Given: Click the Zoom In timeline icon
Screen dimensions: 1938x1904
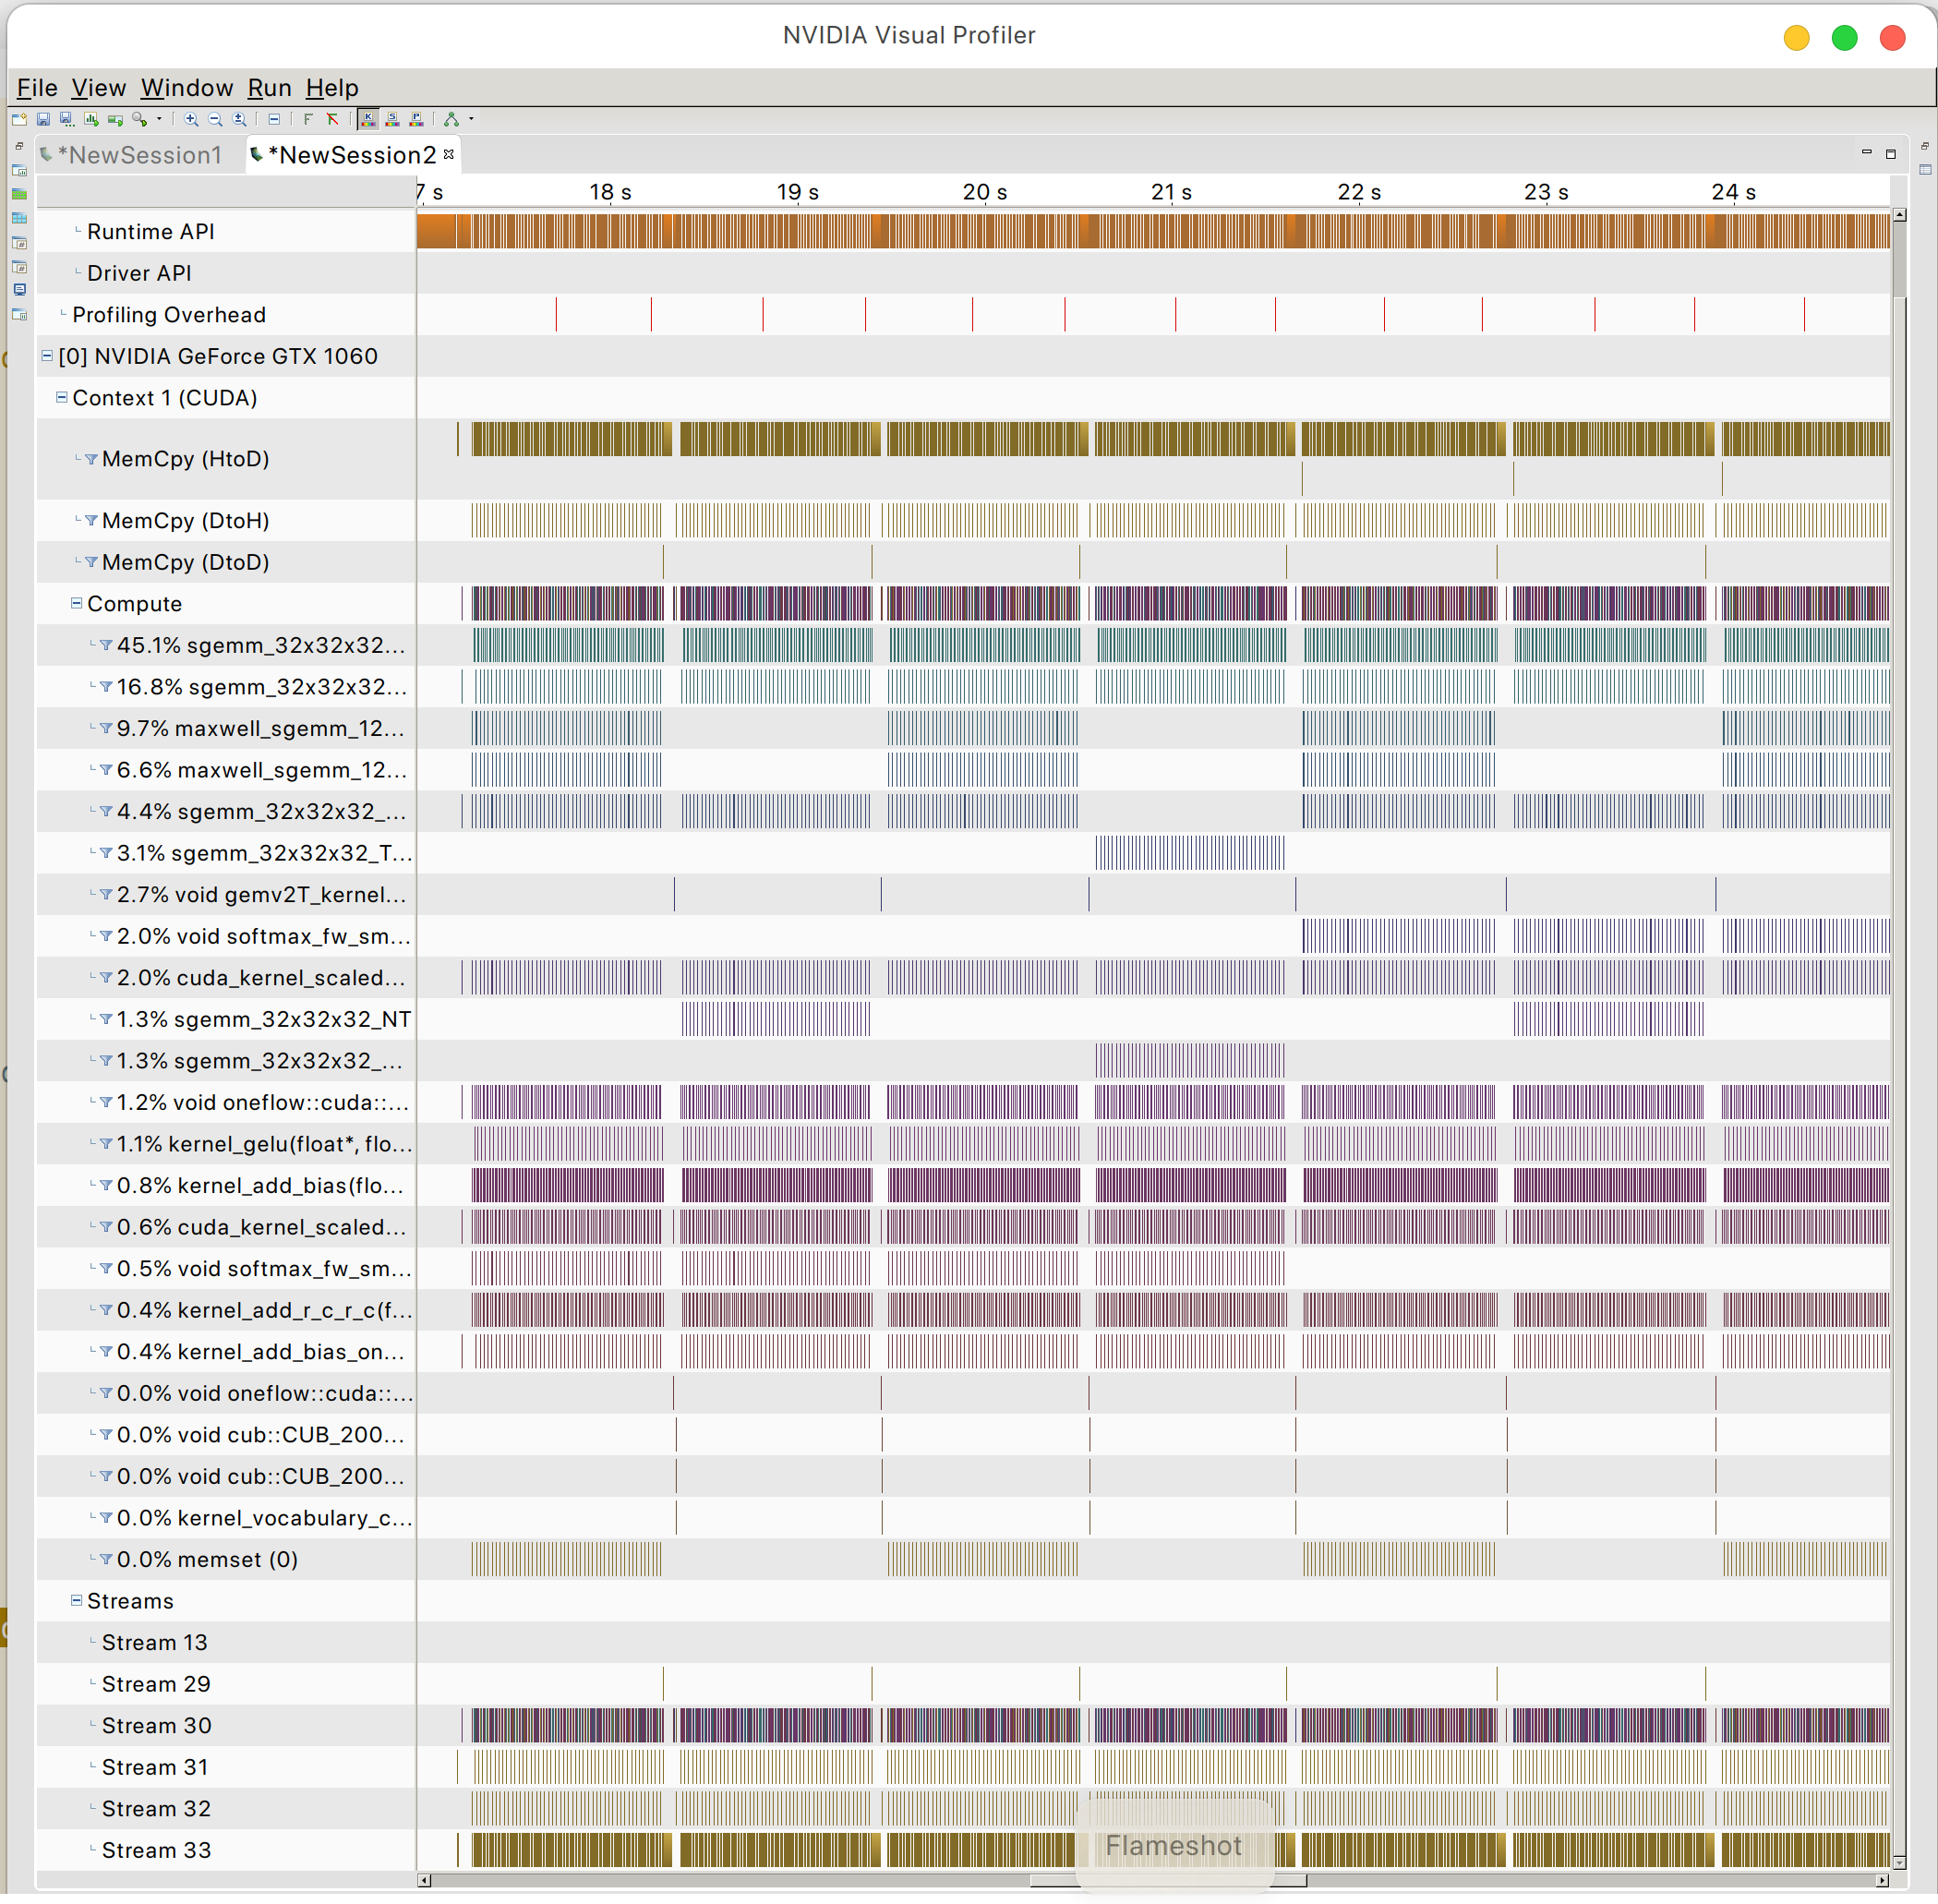Looking at the screenshot, I should (191, 120).
